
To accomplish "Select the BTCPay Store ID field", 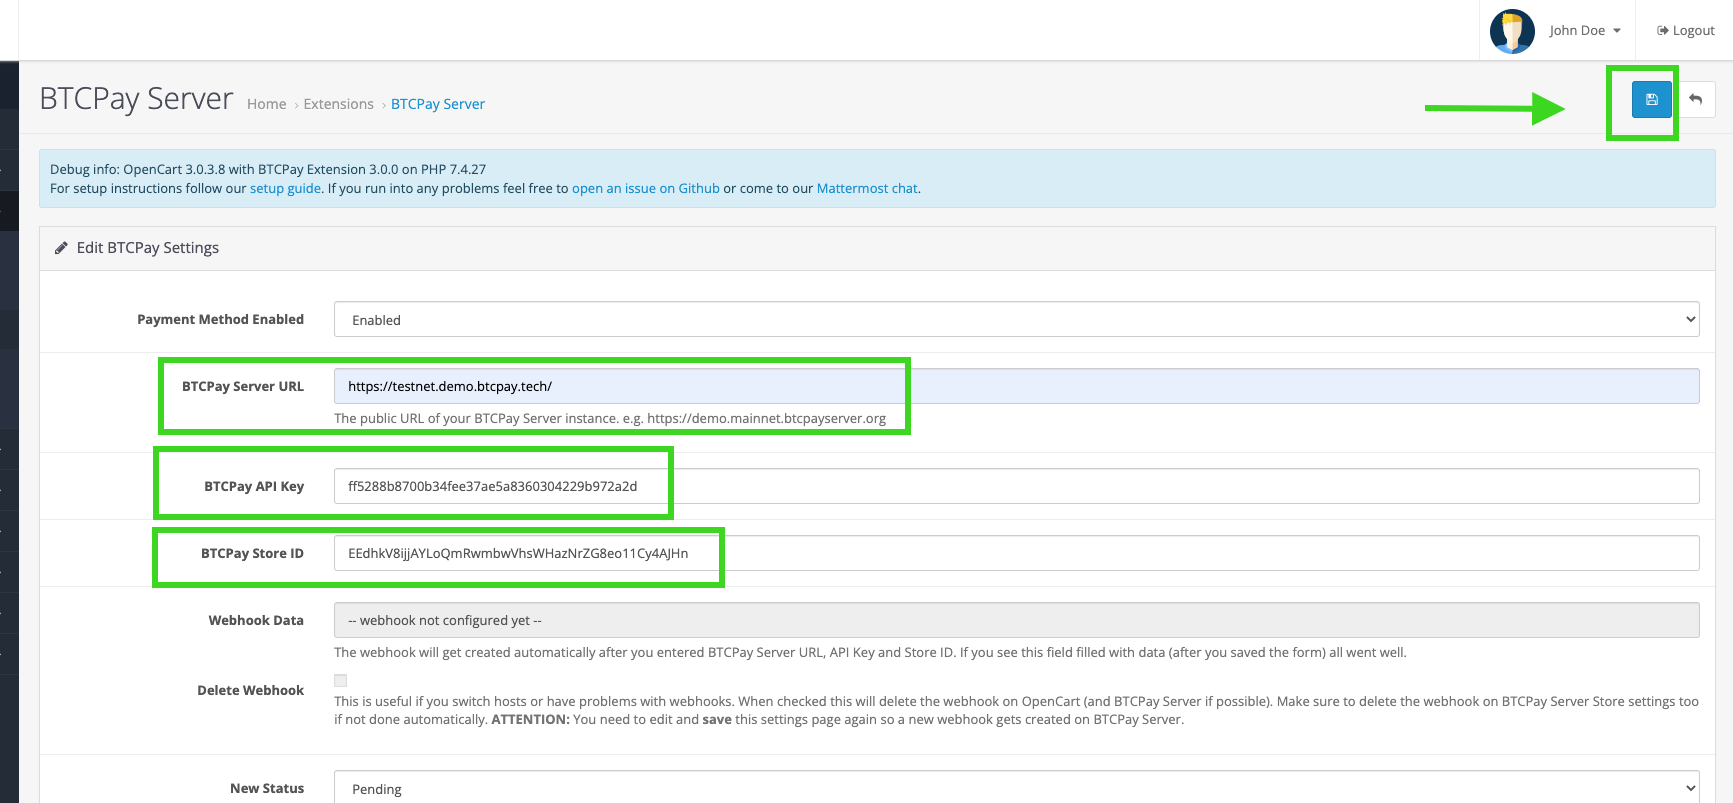I will (1016, 553).
